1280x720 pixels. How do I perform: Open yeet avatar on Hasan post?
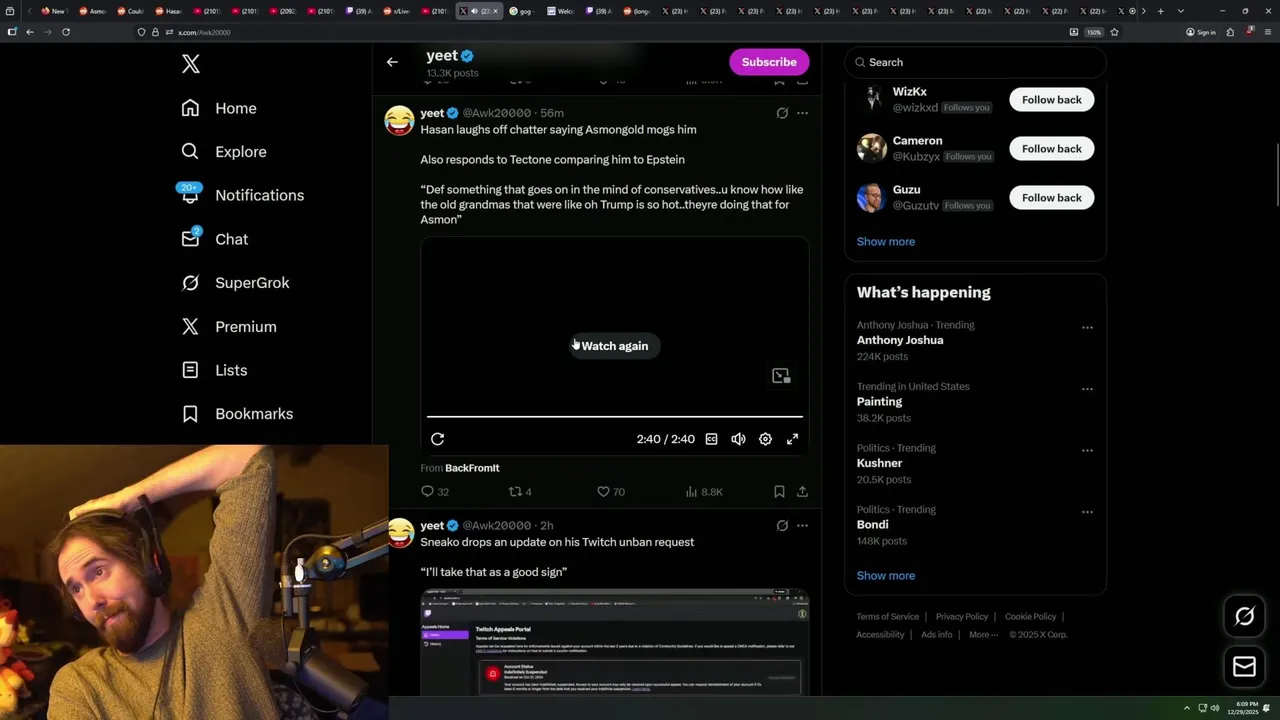point(400,121)
